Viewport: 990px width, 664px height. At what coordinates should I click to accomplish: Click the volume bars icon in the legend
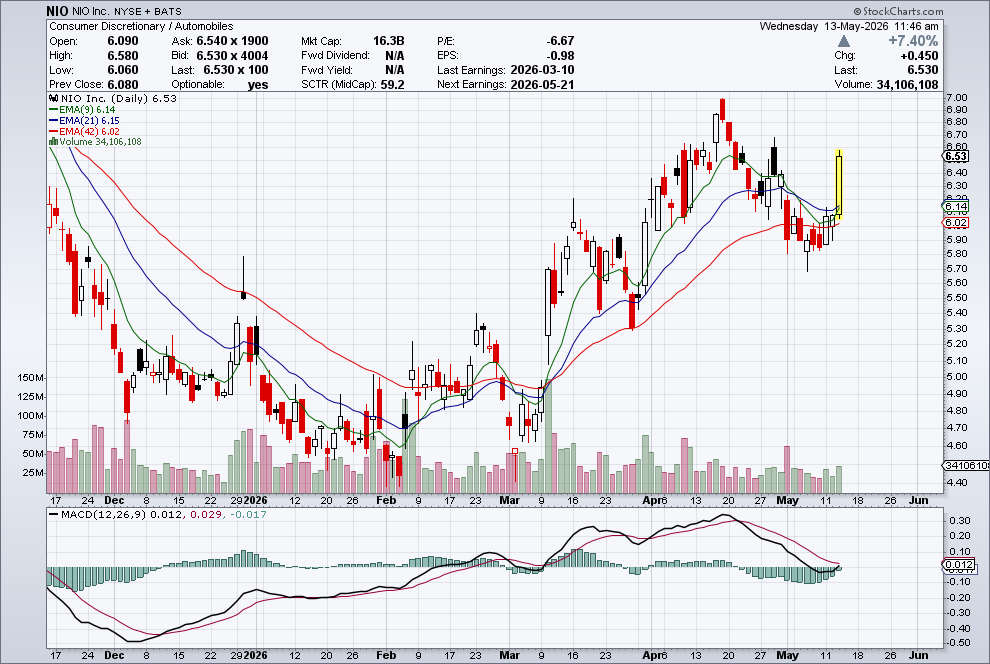[53, 141]
